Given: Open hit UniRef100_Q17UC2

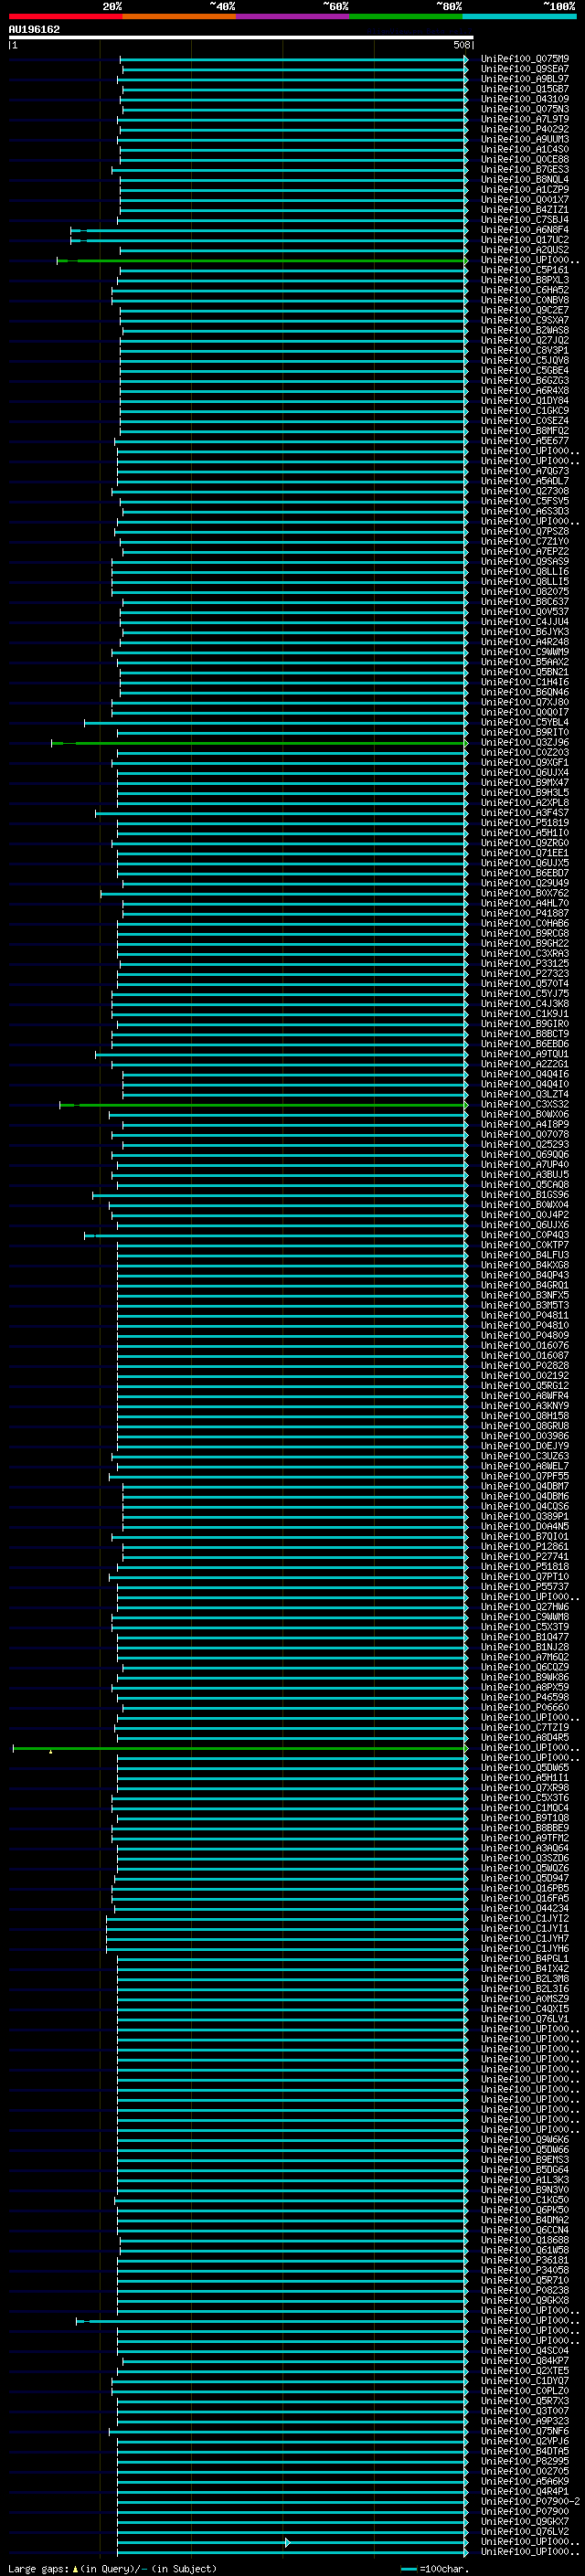Looking at the screenshot, I should [525, 240].
